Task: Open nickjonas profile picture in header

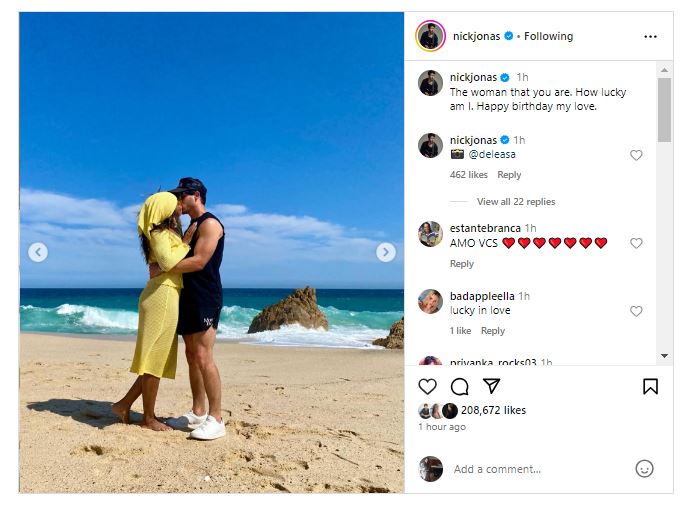Action: (430, 36)
